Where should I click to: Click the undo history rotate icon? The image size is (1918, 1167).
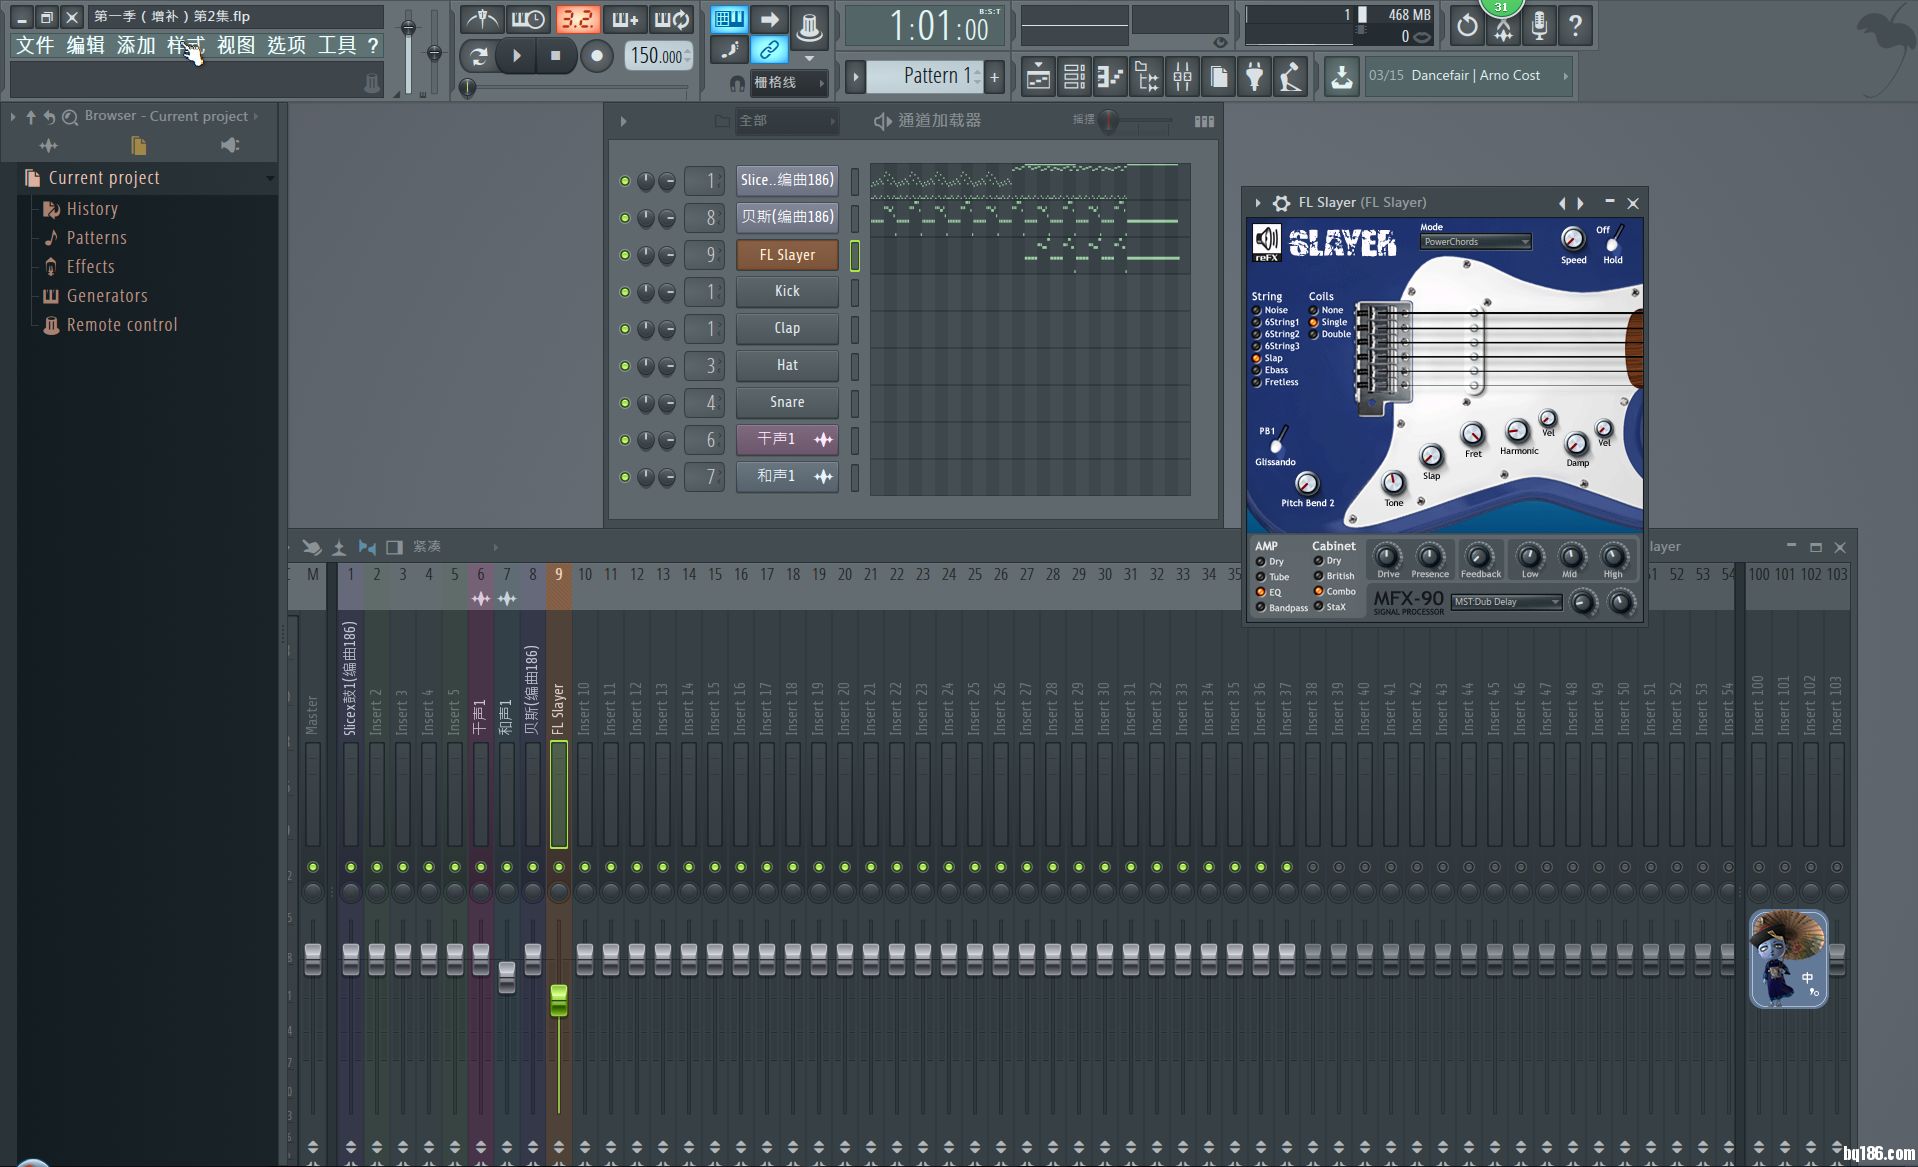1466,26
